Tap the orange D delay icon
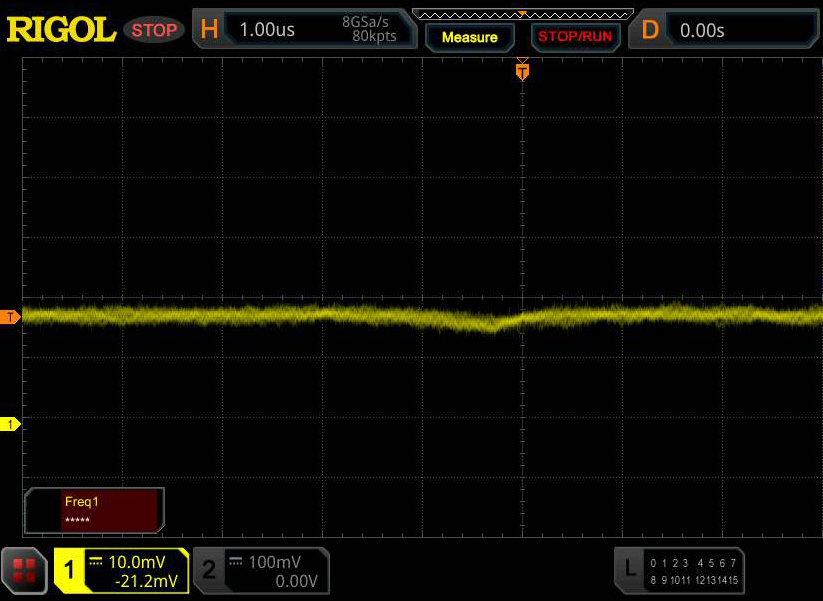This screenshot has height=601, width=823. (650, 30)
